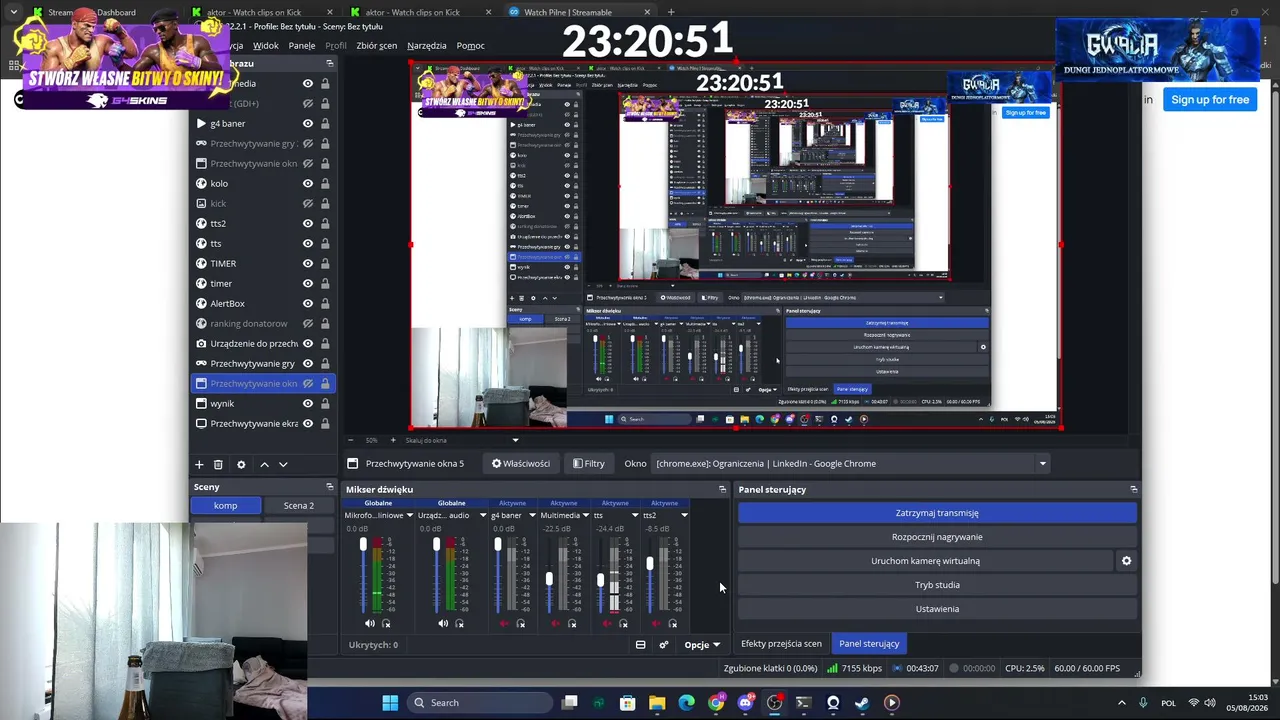Unmute the tts2 audio channel
This screenshot has width=1280, height=720.
656,624
